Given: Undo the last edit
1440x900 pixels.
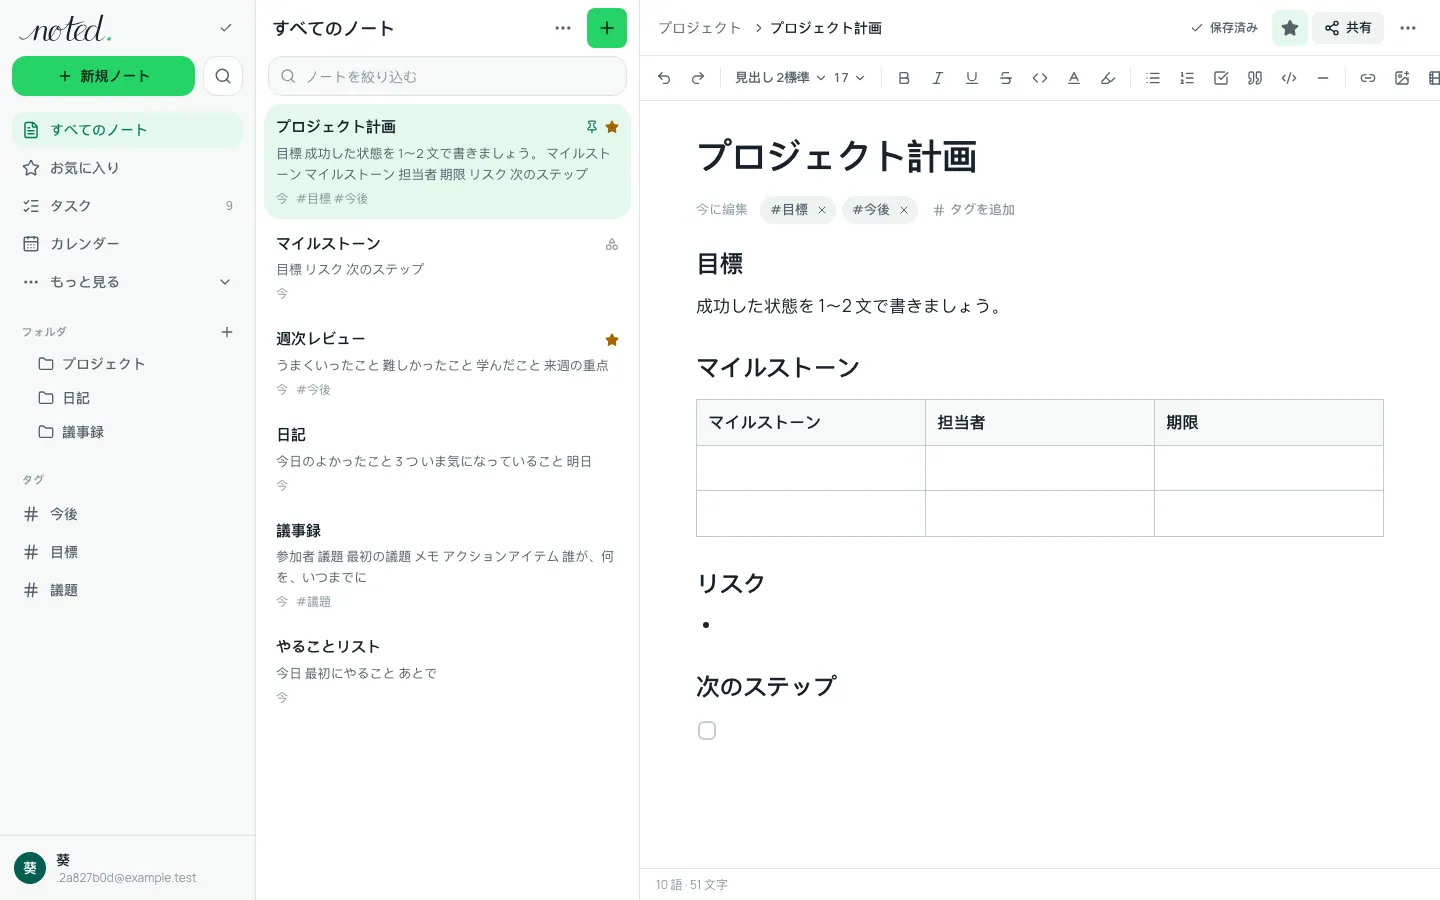Looking at the screenshot, I should pyautogui.click(x=664, y=78).
